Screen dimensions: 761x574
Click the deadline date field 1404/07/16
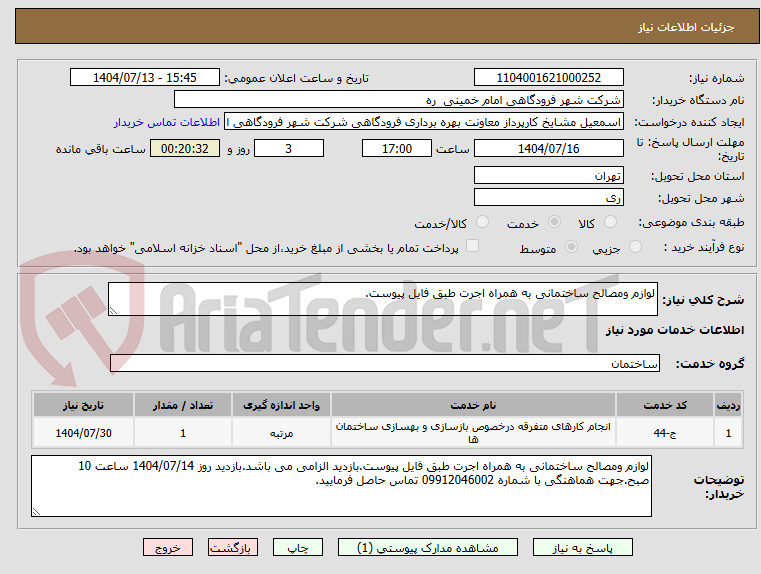click(548, 148)
